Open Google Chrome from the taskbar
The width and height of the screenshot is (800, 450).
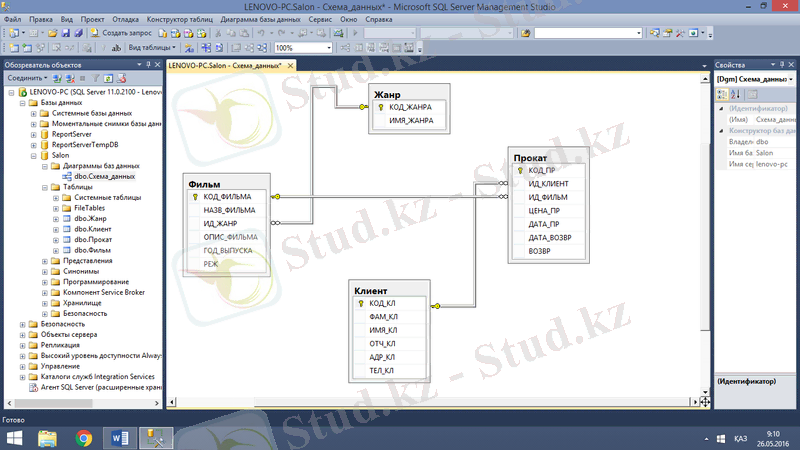coord(84,438)
